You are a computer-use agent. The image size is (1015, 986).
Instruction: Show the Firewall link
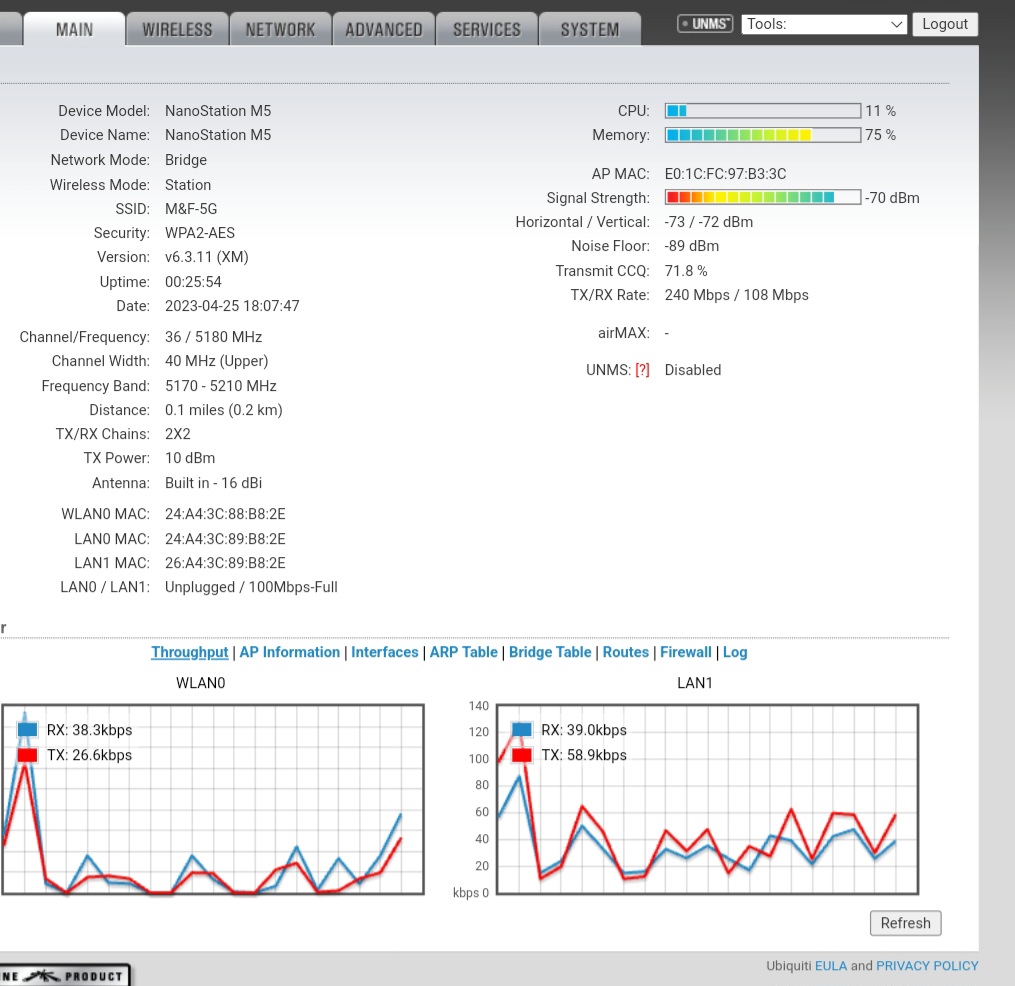[686, 652]
